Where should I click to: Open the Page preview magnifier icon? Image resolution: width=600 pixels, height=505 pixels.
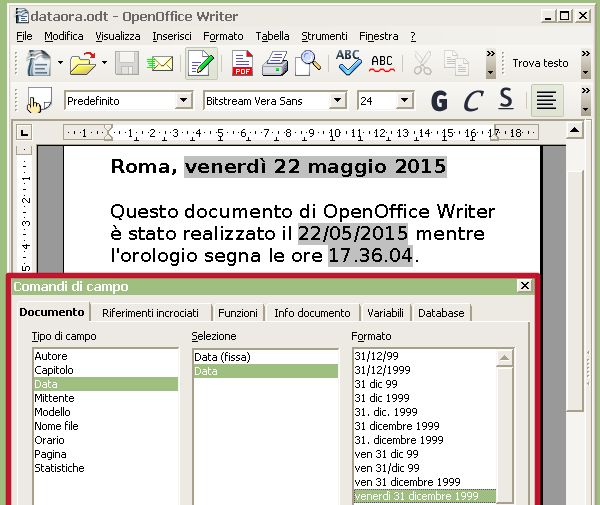(307, 63)
